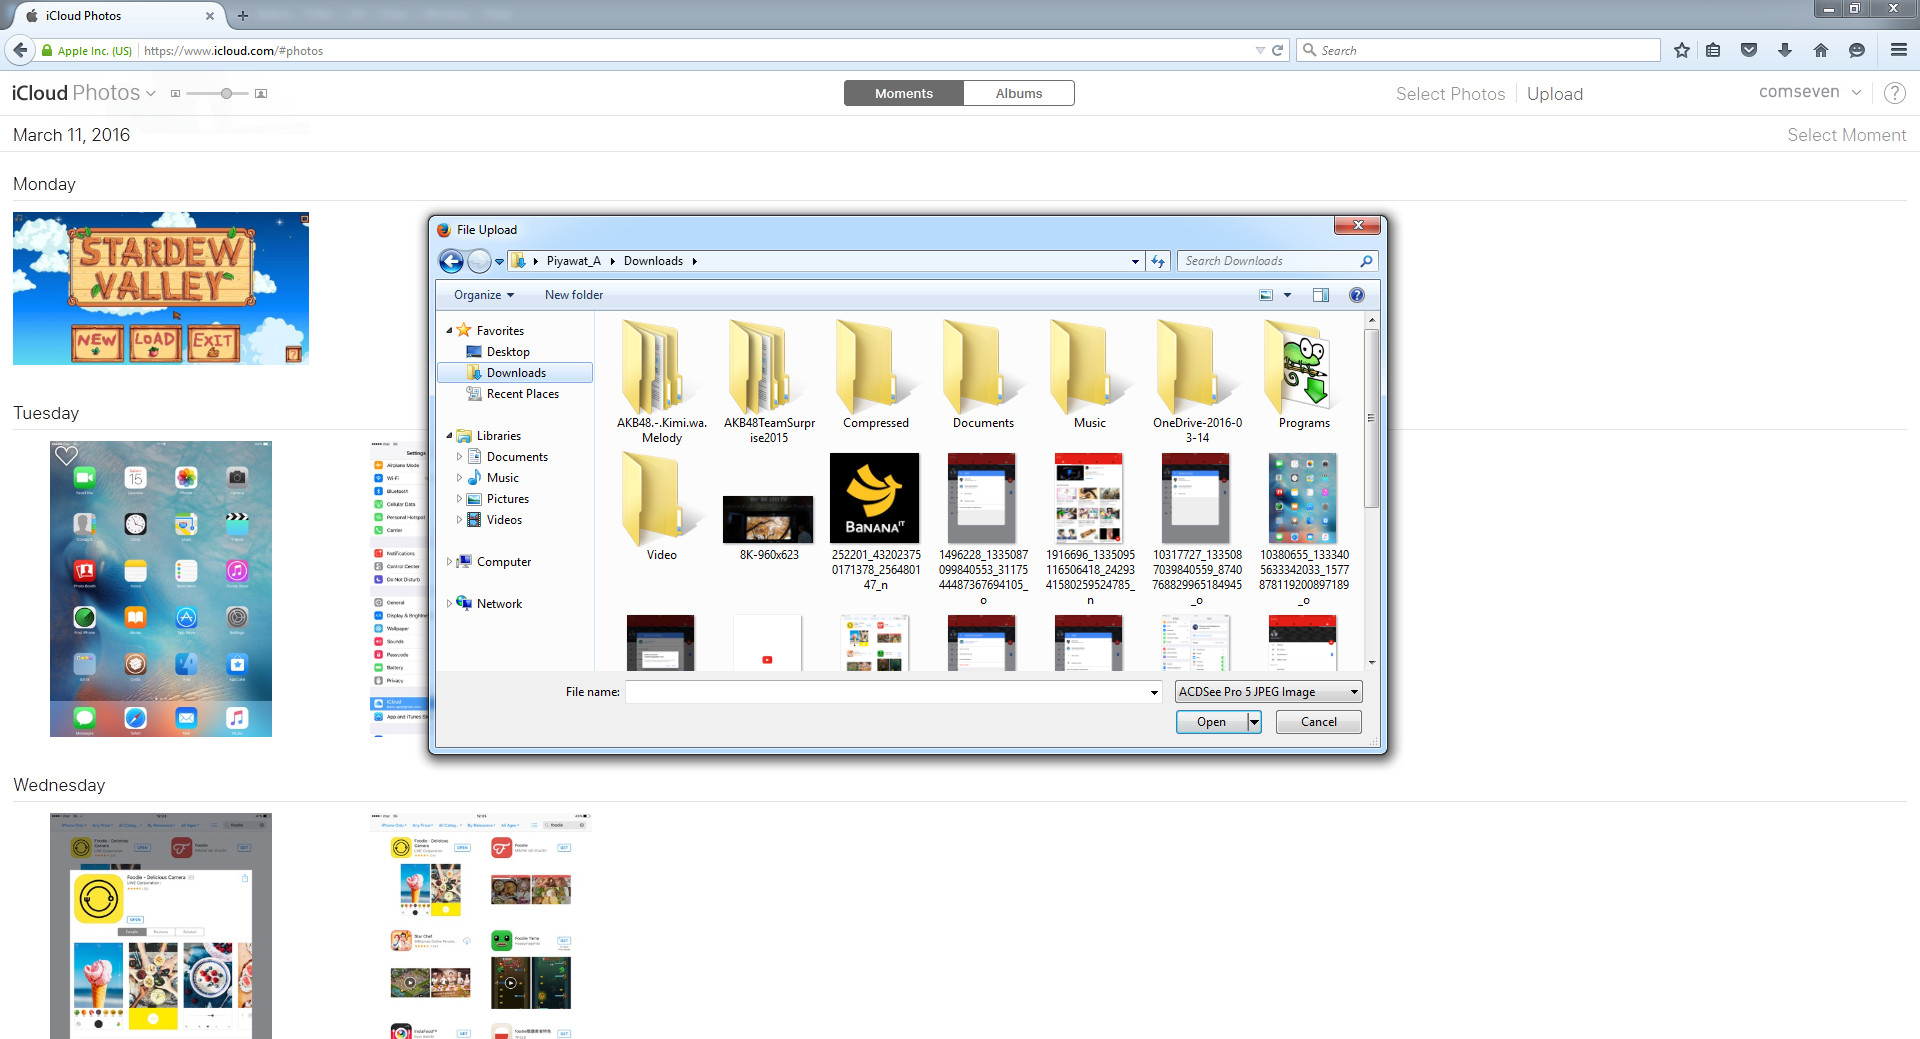This screenshot has width=1920, height=1039.
Task: Click the File name input field
Action: (x=886, y=692)
